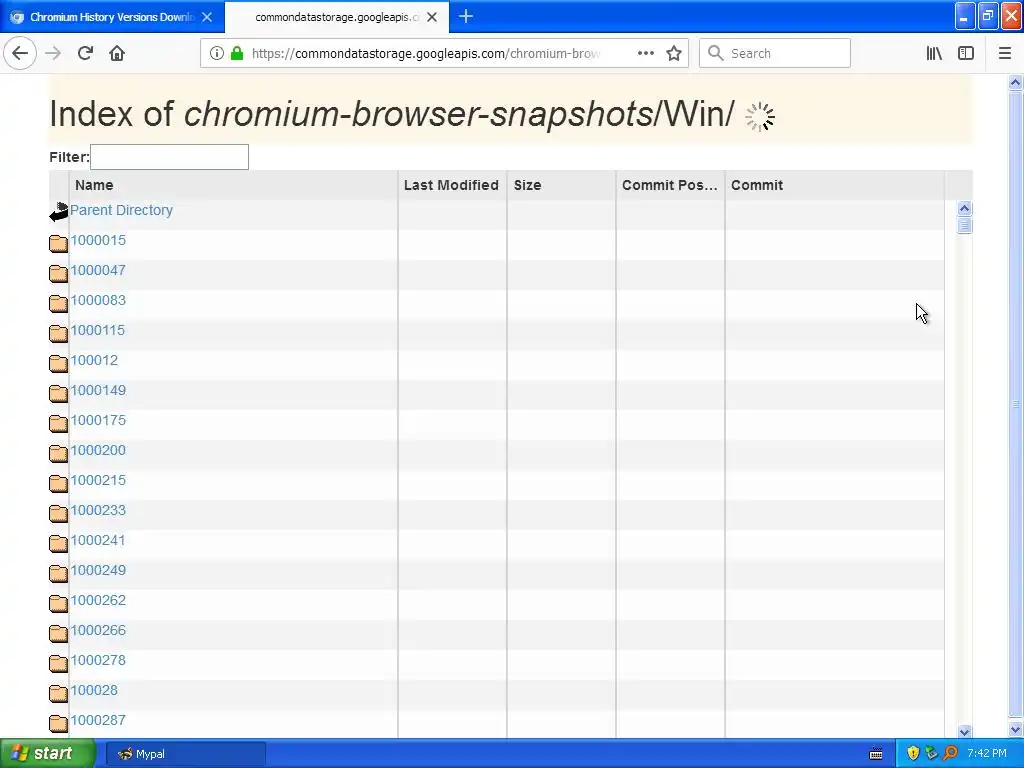Open the Library bookmarks and history icon
The height and width of the screenshot is (768, 1024).
[934, 53]
